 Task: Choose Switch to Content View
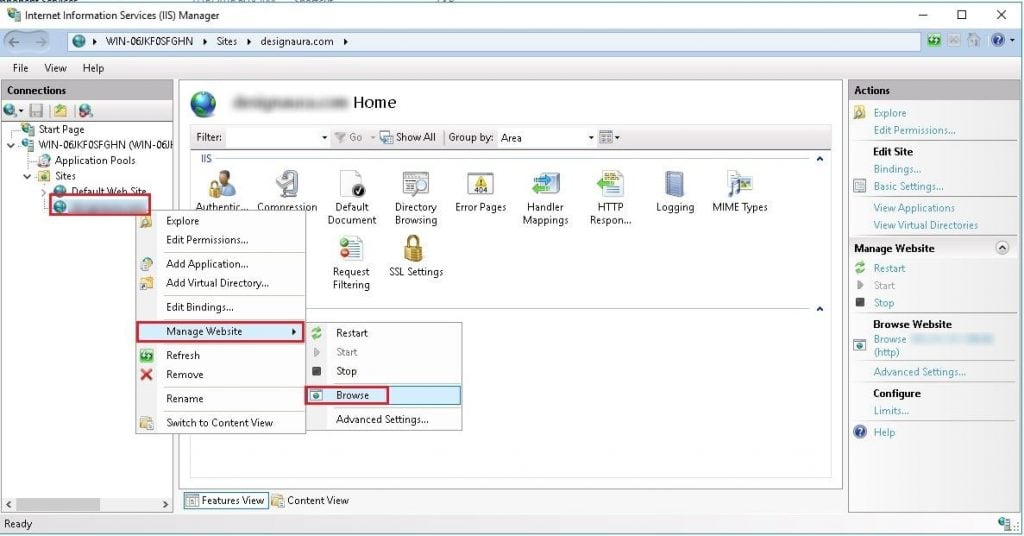pos(220,422)
